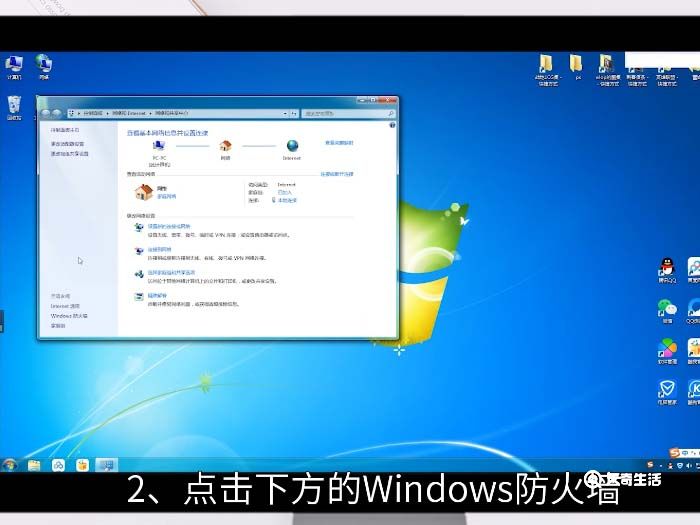
Task: Open 腾讯QQ desktop icon
Action: tap(667, 271)
